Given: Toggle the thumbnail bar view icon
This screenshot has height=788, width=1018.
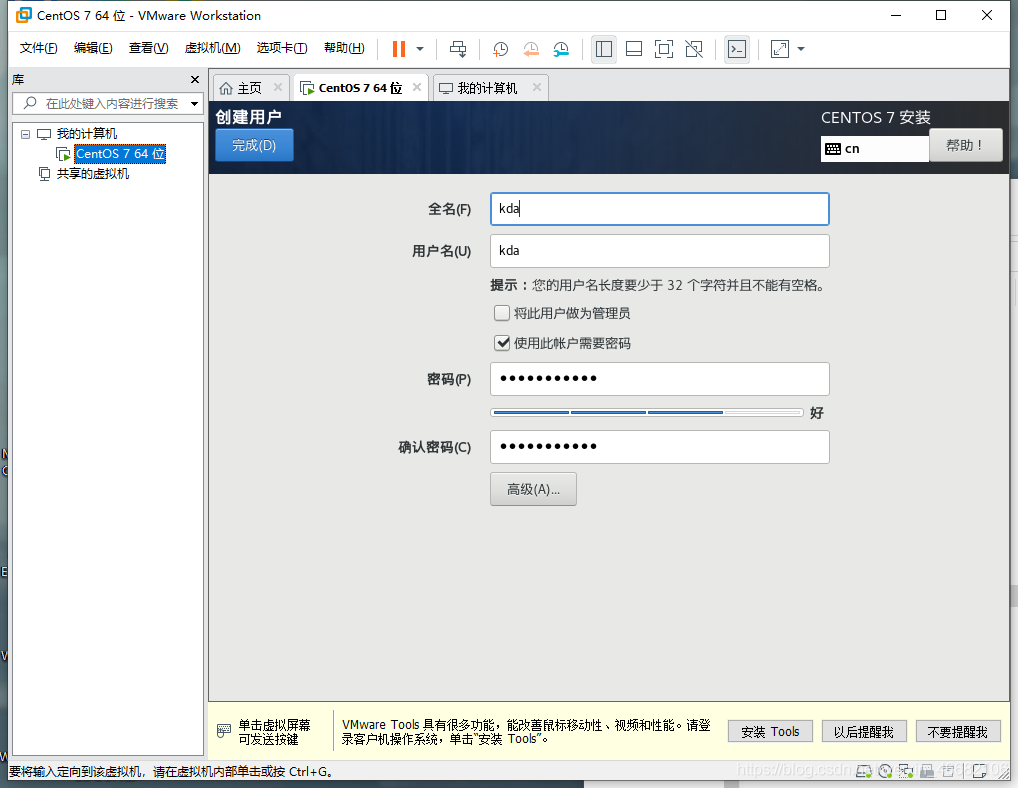Looking at the screenshot, I should click(x=634, y=49).
